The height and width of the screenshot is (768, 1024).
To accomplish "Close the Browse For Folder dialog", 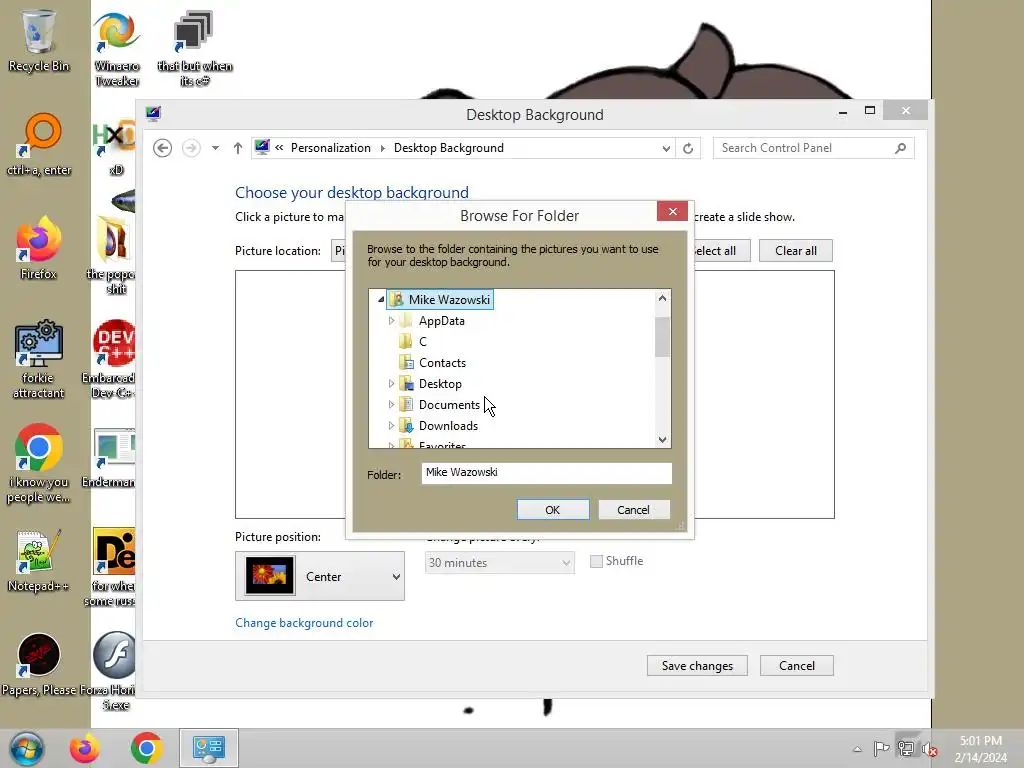I will 672,211.
